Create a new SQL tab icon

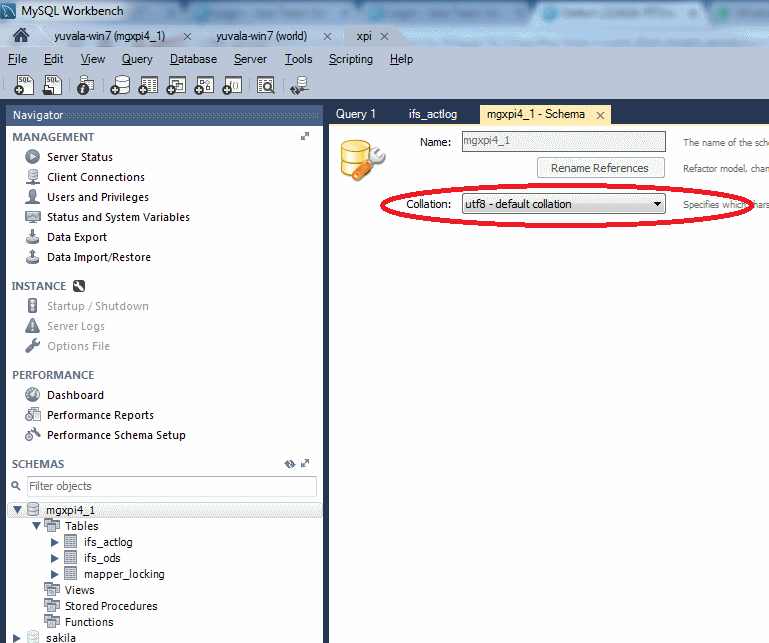pos(24,85)
